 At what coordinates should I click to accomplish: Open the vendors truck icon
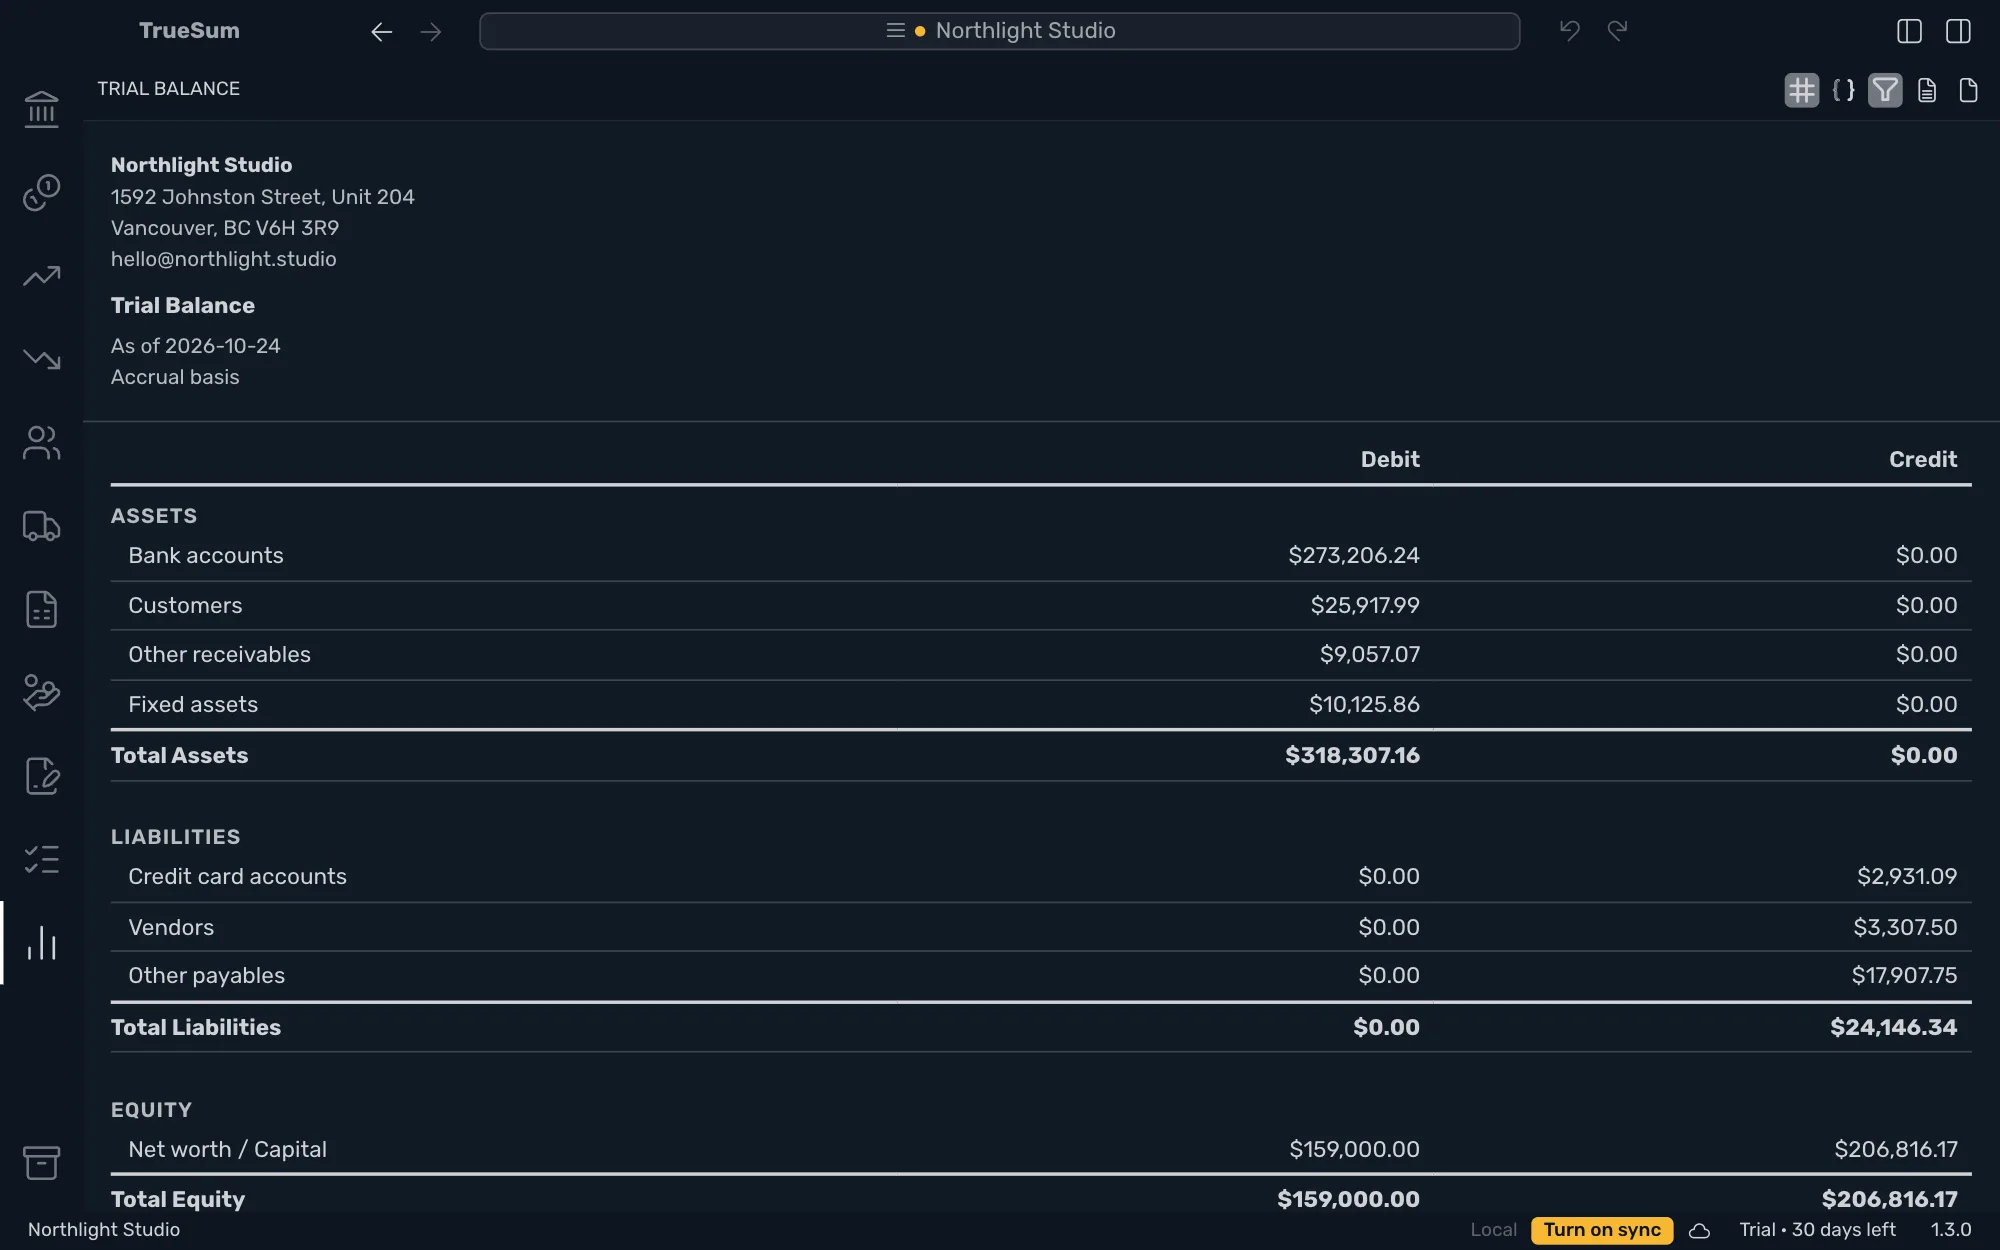click(41, 526)
